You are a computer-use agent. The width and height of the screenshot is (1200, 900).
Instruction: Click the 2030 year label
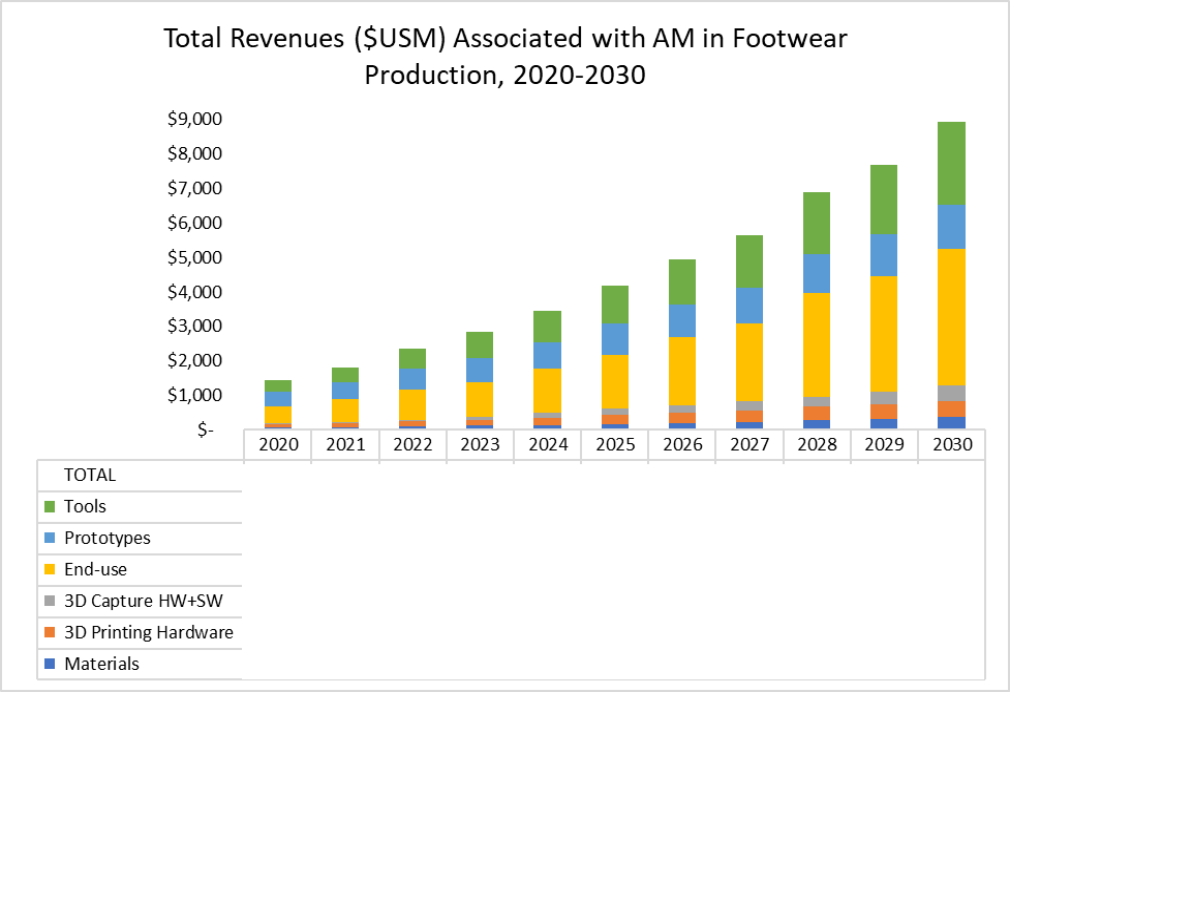952,445
